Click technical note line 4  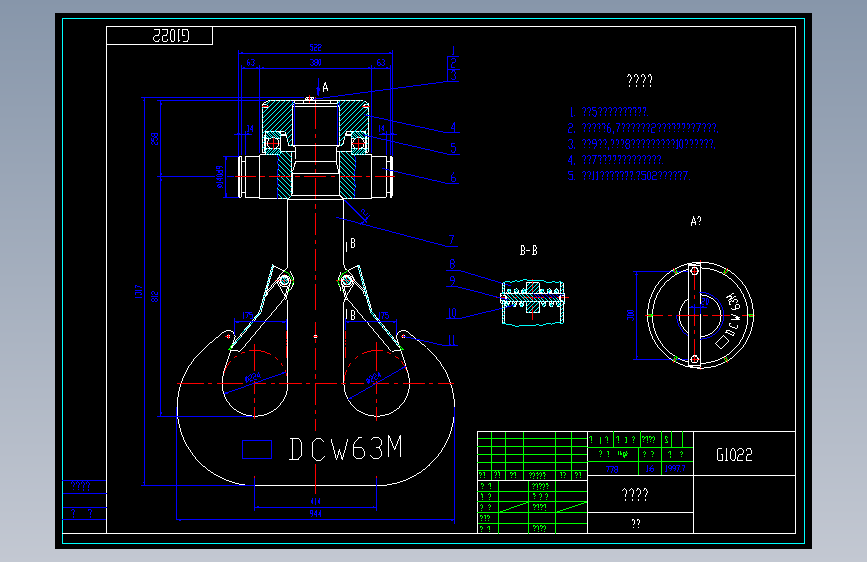(615, 160)
